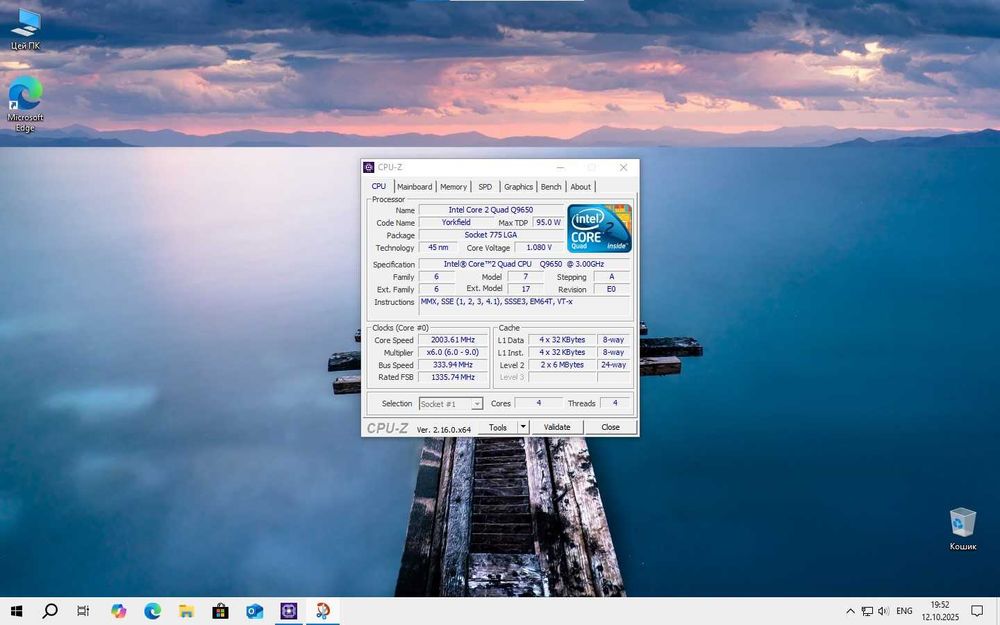The height and width of the screenshot is (625, 1000).
Task: Click the Technology value '45 nm'
Action: (x=438, y=247)
